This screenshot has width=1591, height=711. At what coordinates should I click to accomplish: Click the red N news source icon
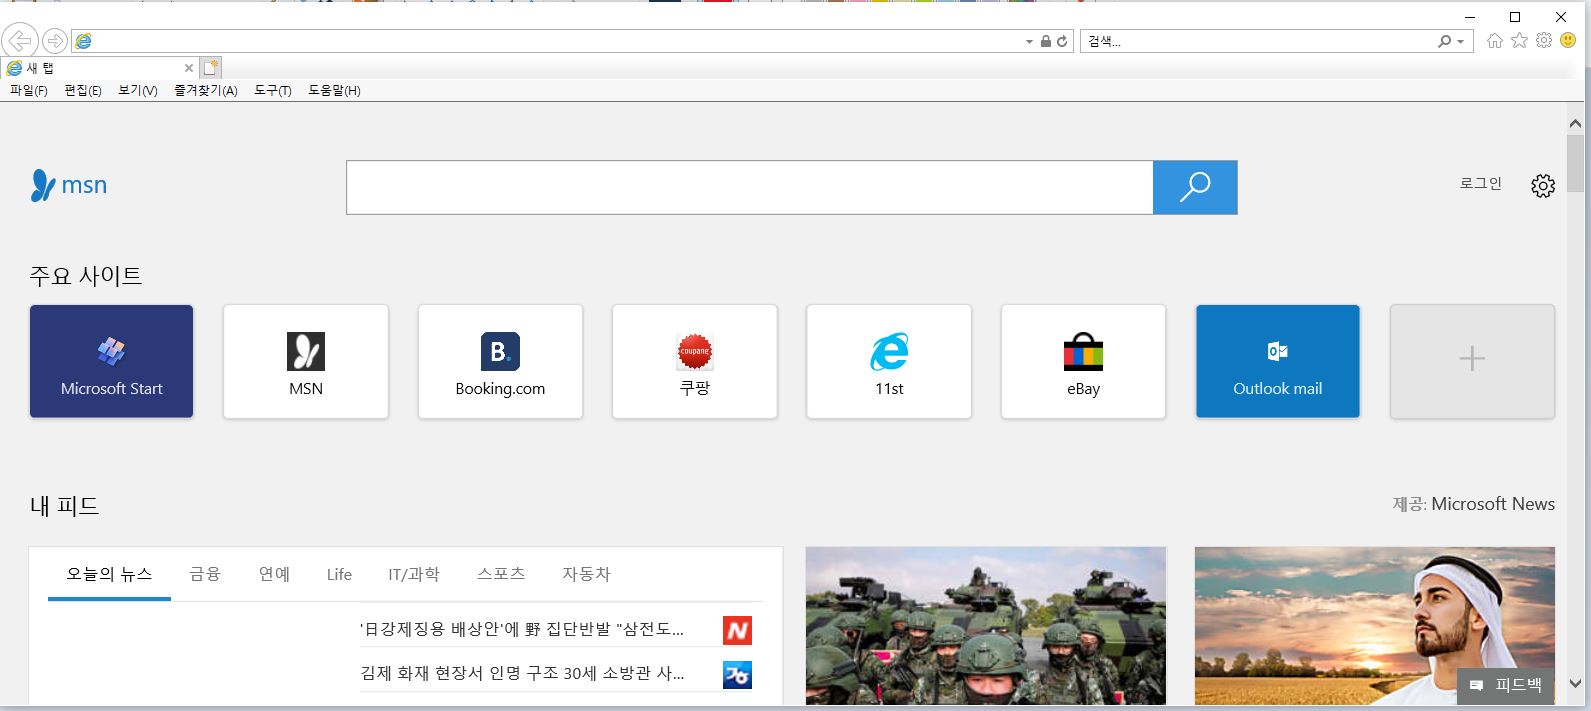coord(737,630)
